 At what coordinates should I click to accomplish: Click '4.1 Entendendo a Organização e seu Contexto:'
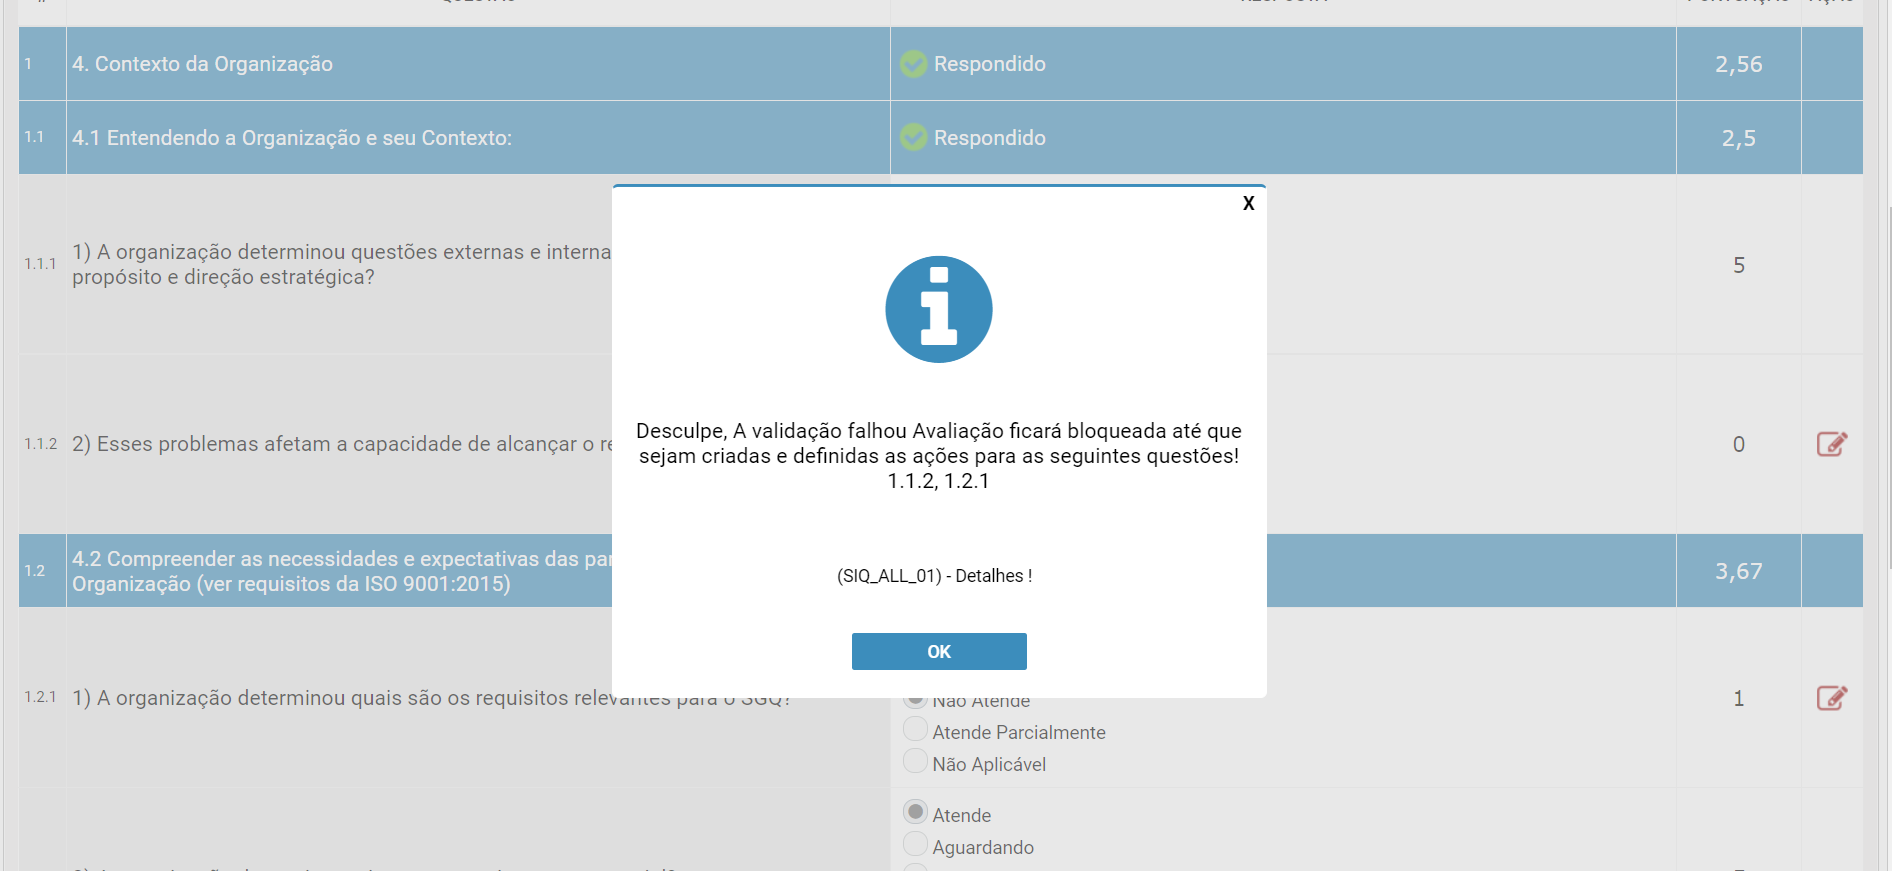292,138
